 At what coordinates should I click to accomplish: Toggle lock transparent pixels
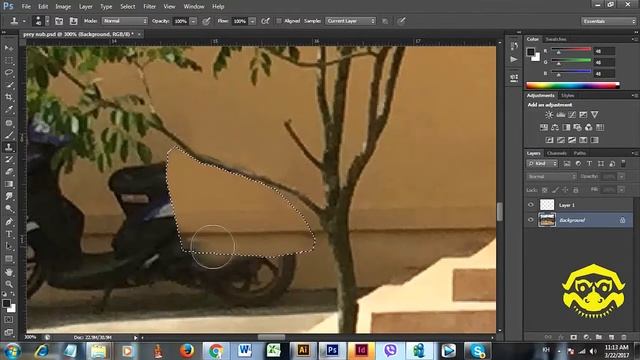(x=544, y=190)
